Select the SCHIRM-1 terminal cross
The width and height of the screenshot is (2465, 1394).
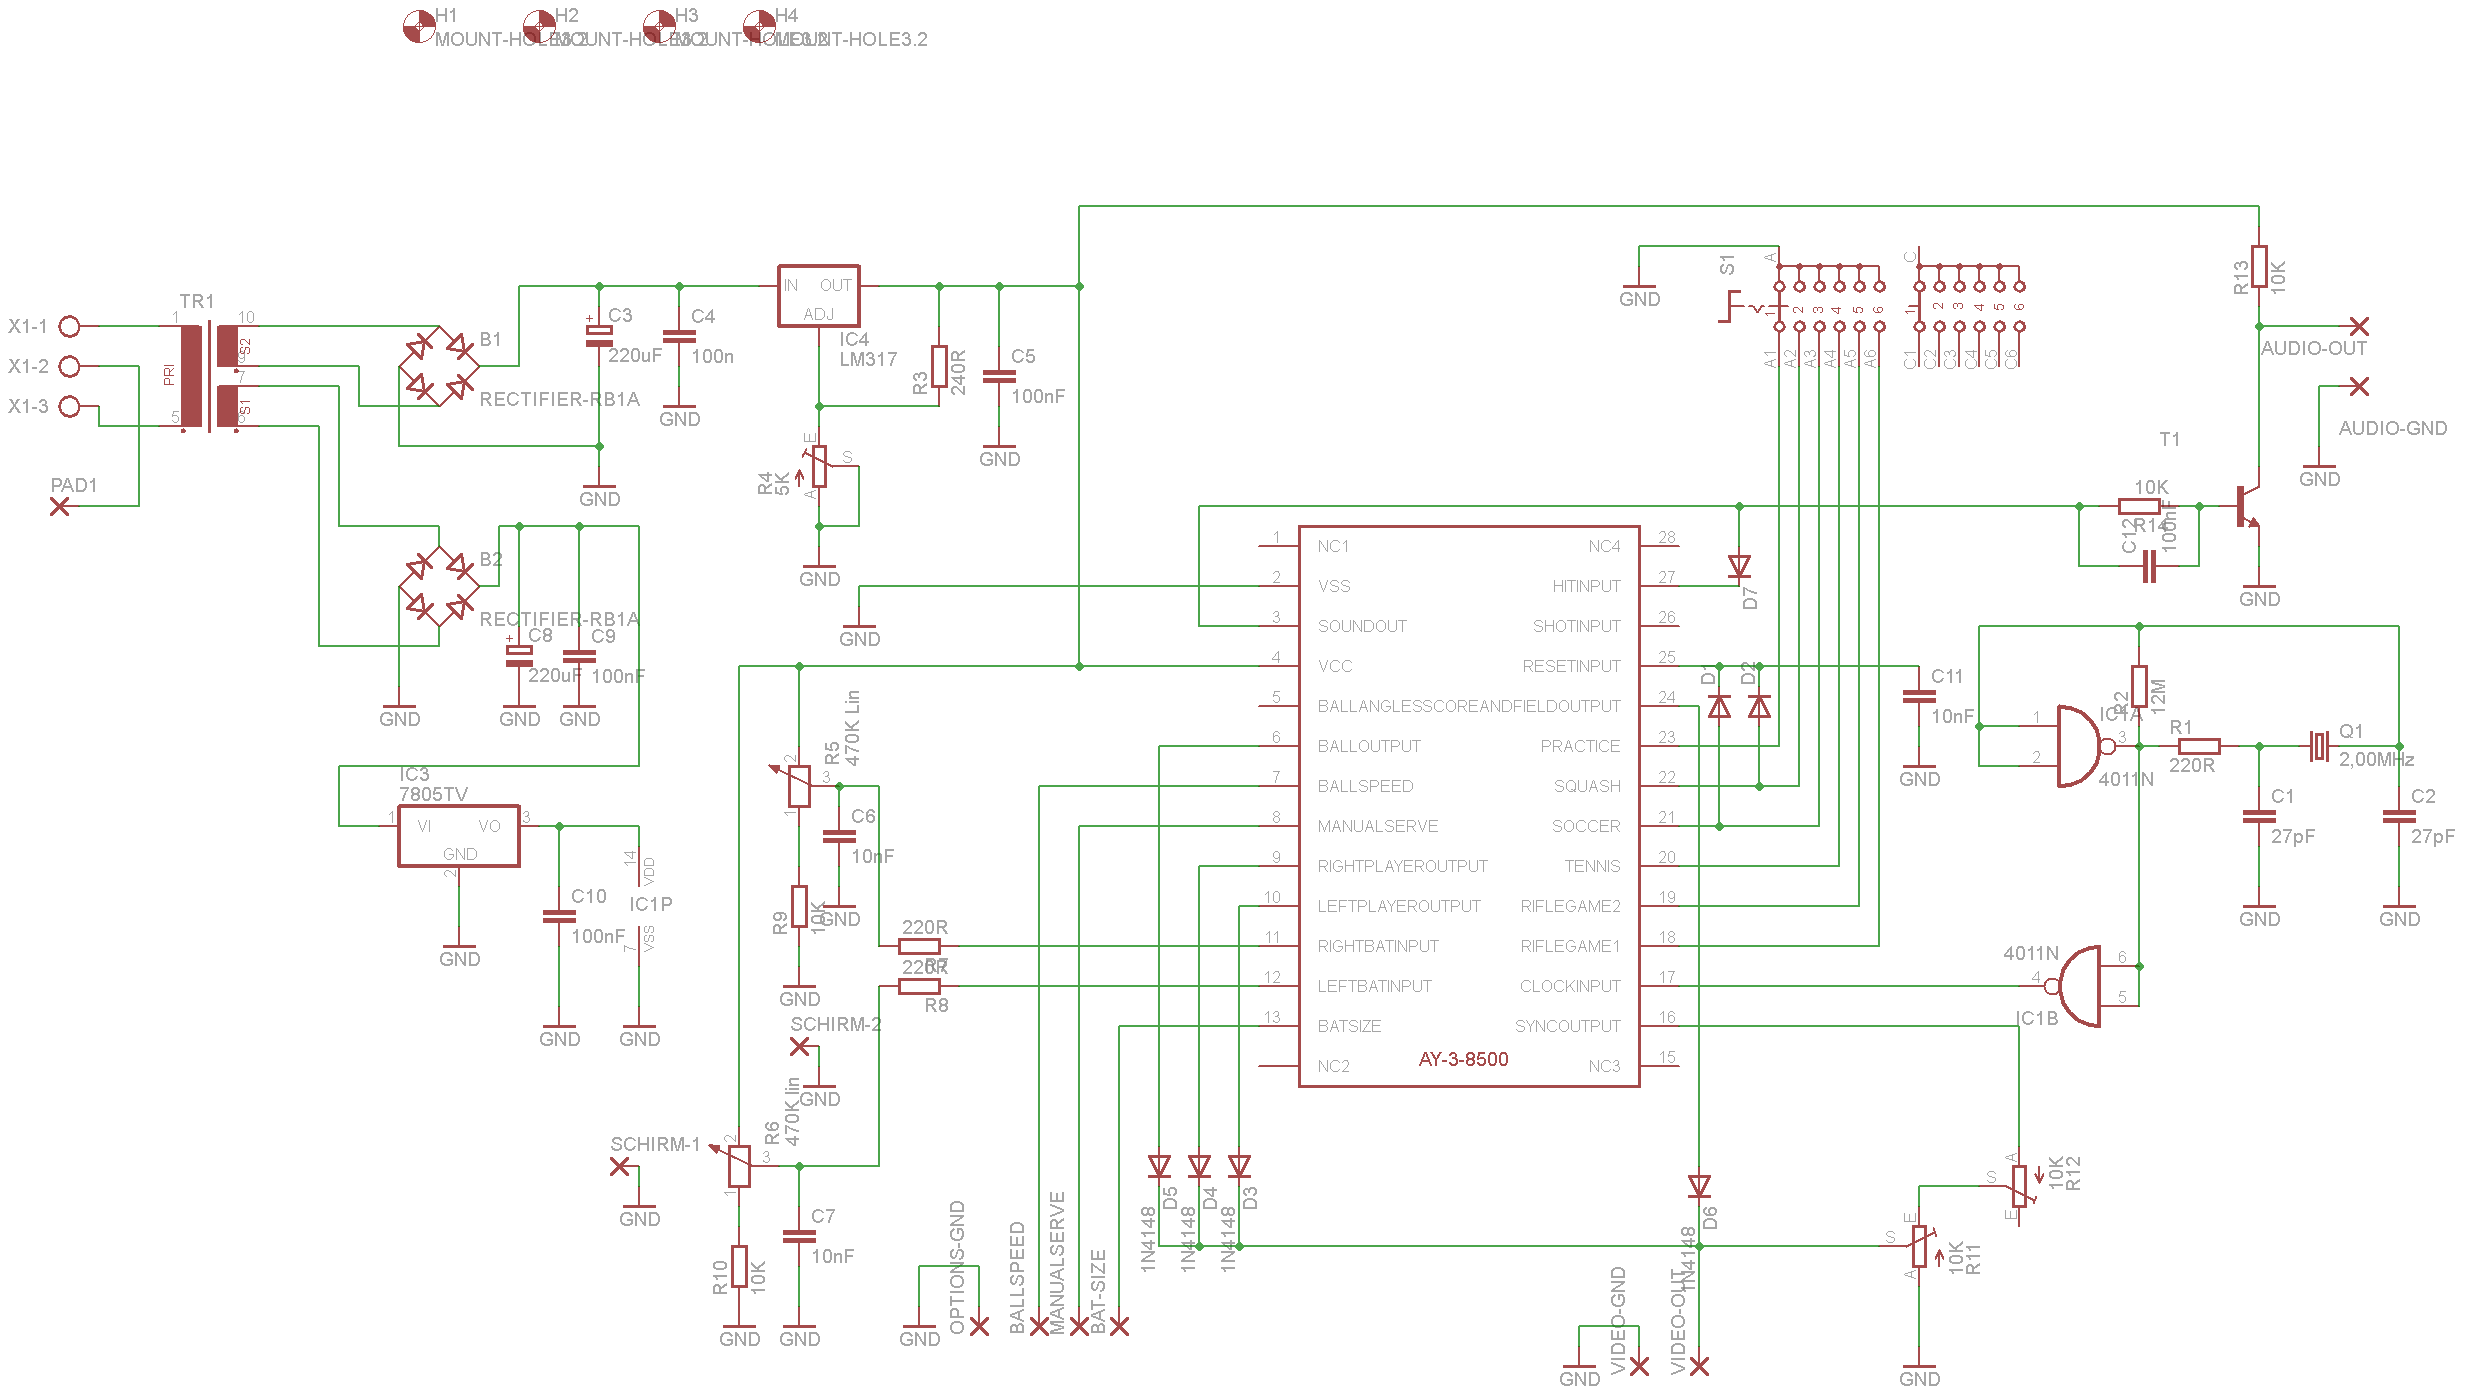[619, 1166]
